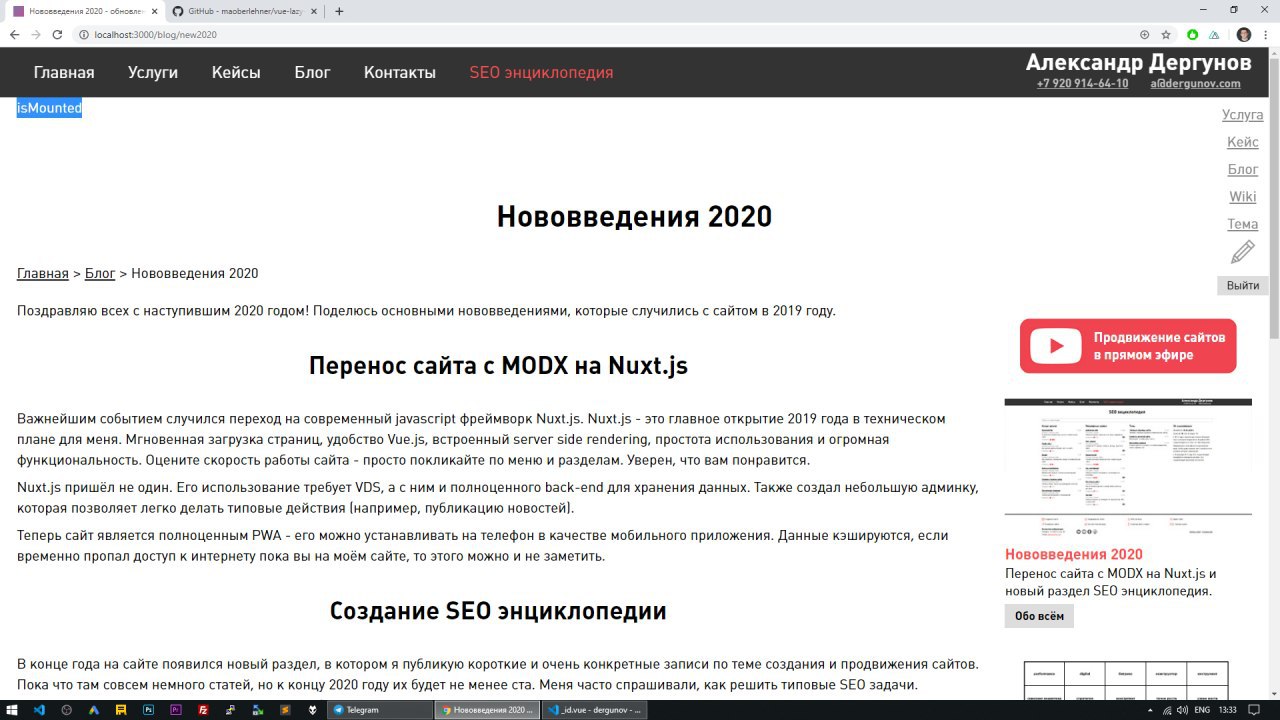Switch to _id.vue VS Code taskbar window
Viewport: 1280px width, 720px height.
596,710
